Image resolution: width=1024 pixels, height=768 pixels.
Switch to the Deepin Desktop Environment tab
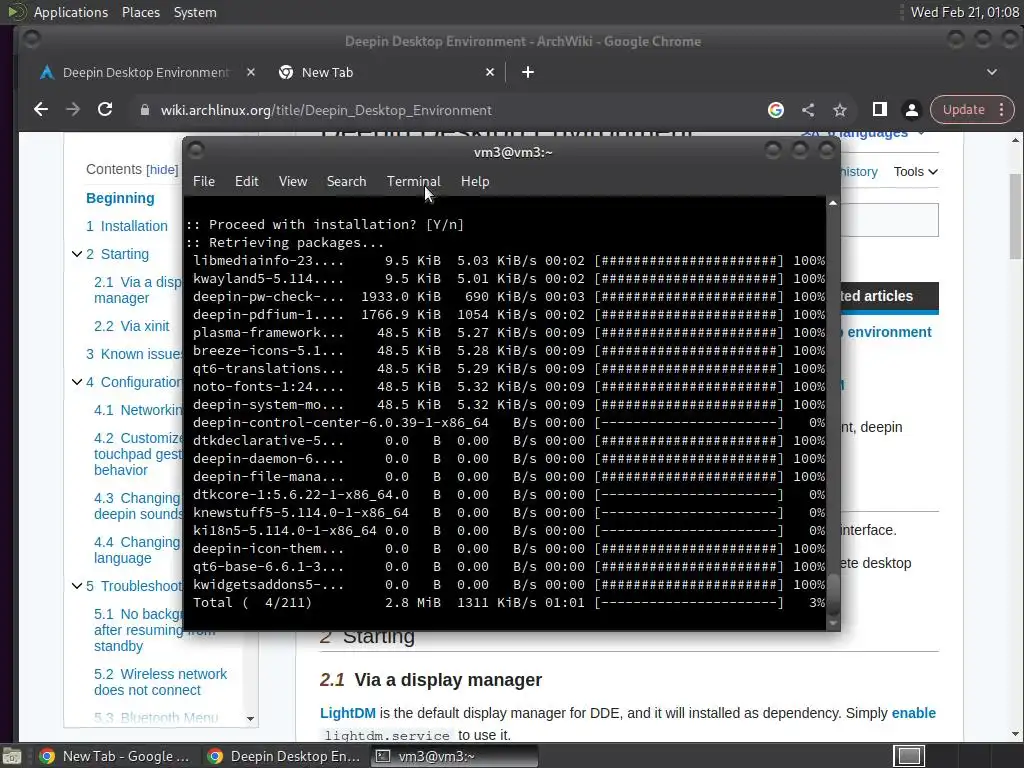click(146, 72)
